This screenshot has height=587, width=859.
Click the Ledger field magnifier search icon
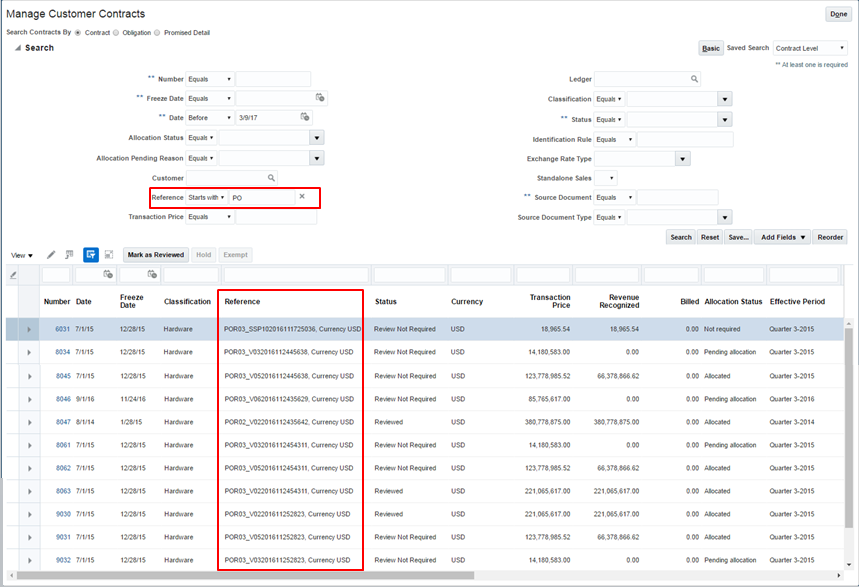tap(694, 79)
